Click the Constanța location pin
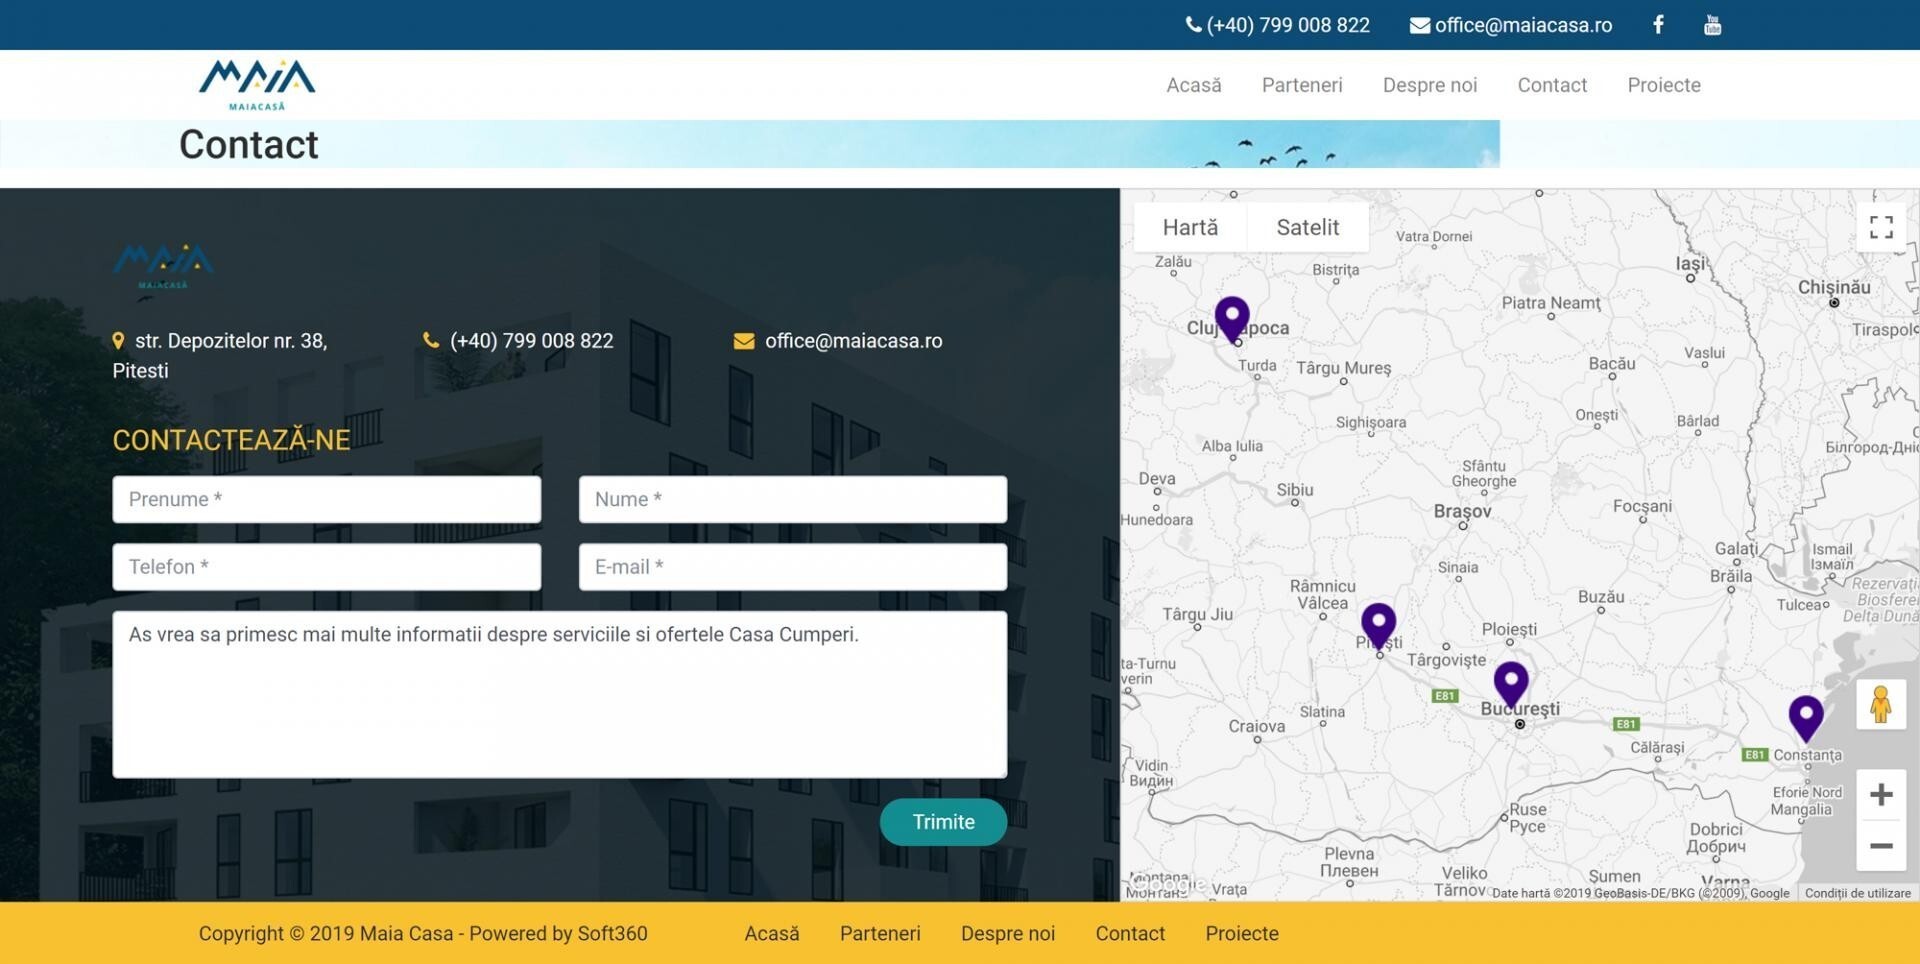 coord(1805,716)
